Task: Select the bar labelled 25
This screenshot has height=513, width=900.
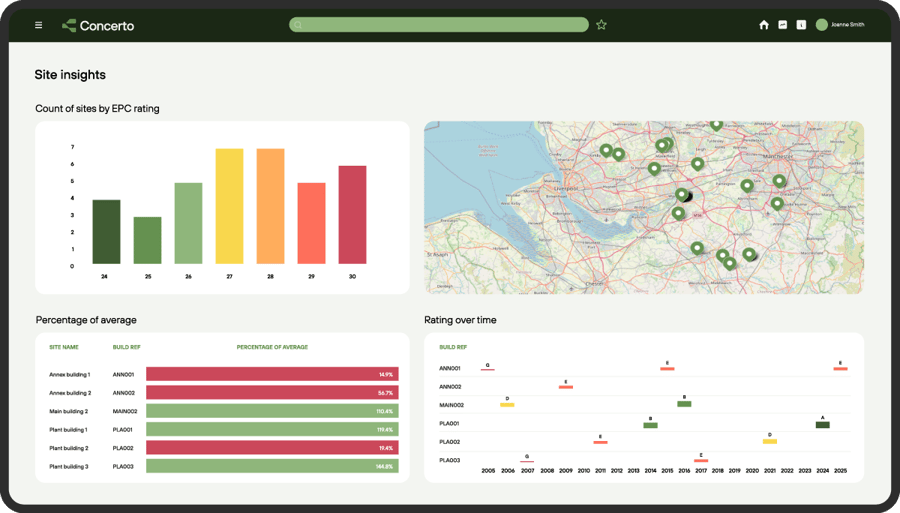Action: [148, 240]
